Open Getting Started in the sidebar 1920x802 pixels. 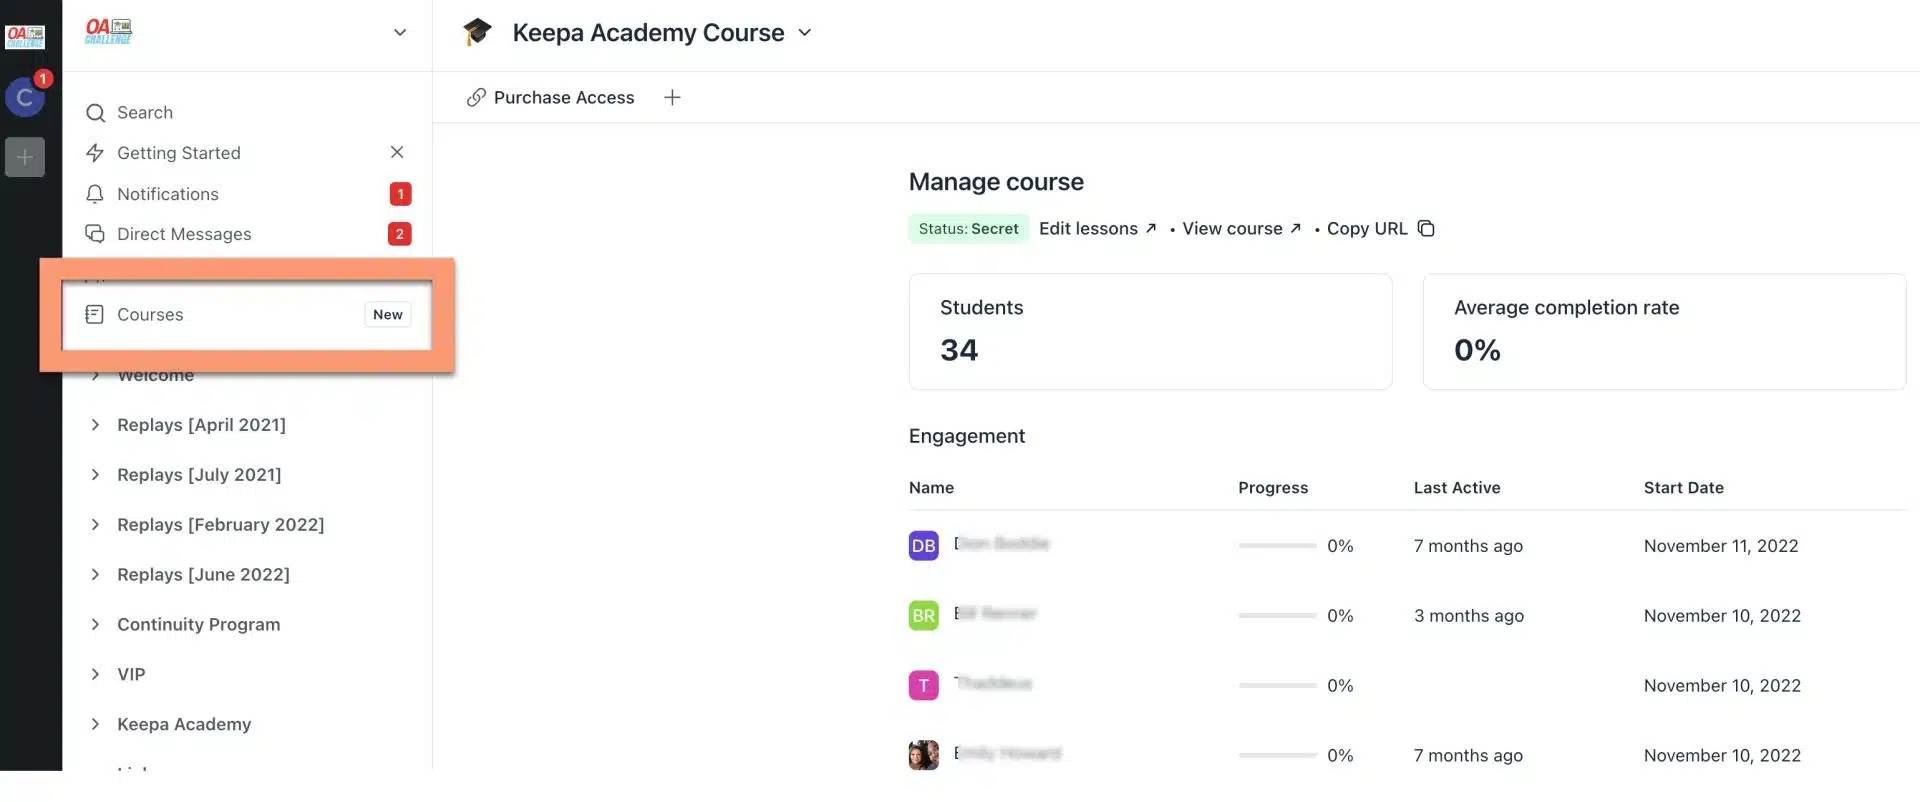pyautogui.click(x=179, y=153)
